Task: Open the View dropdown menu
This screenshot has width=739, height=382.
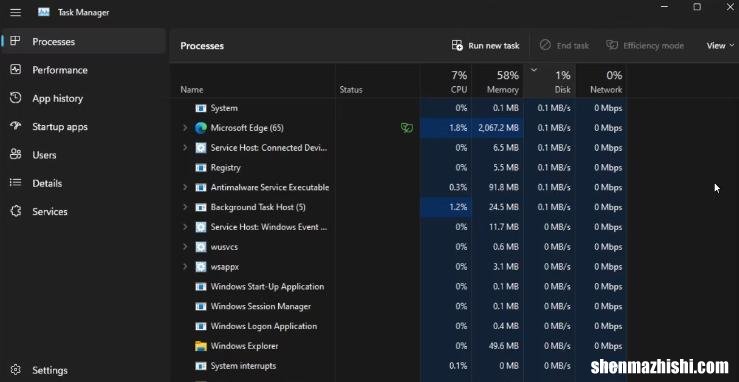Action: pyautogui.click(x=720, y=45)
